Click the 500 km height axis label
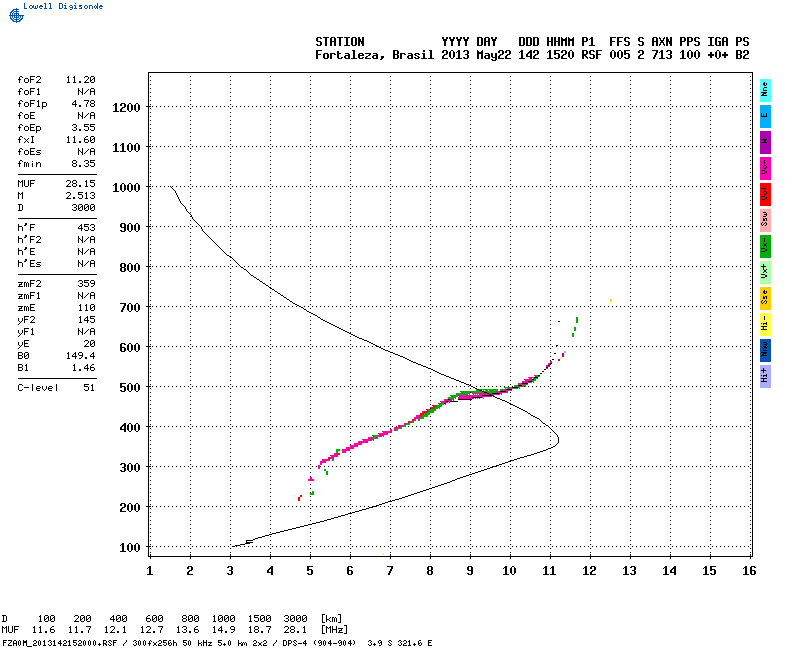800x650 pixels. coord(130,387)
